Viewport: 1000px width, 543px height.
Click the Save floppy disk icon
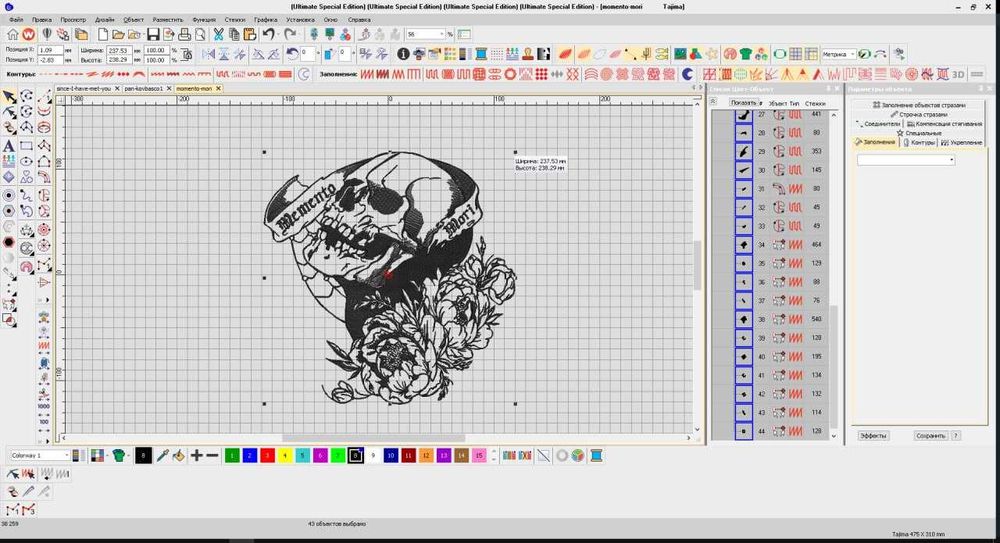(x=153, y=34)
